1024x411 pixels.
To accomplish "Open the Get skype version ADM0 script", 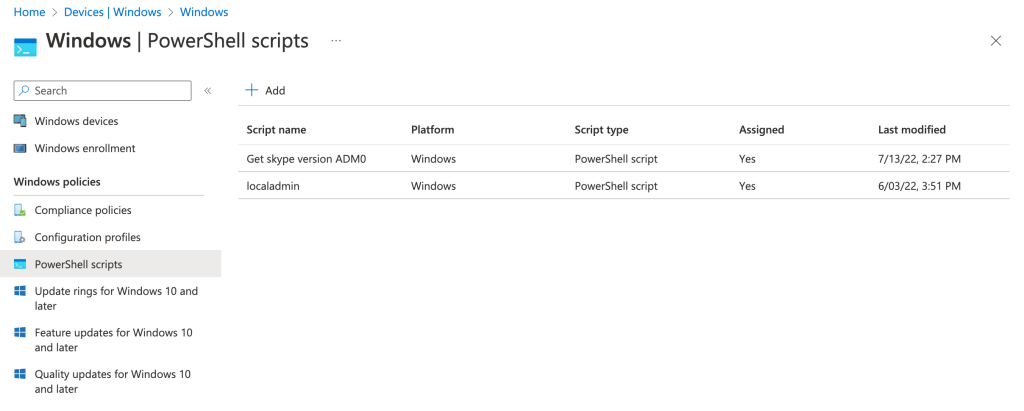I will click(306, 159).
